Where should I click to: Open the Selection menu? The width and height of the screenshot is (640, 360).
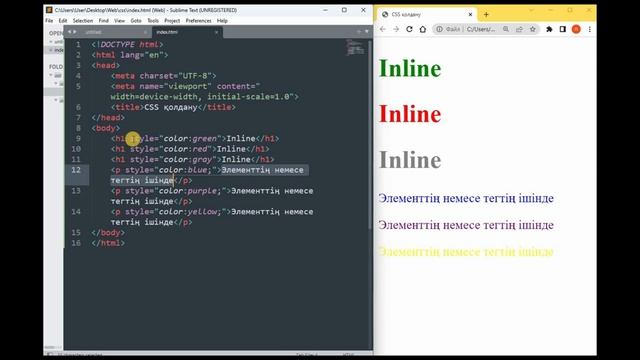point(83,21)
